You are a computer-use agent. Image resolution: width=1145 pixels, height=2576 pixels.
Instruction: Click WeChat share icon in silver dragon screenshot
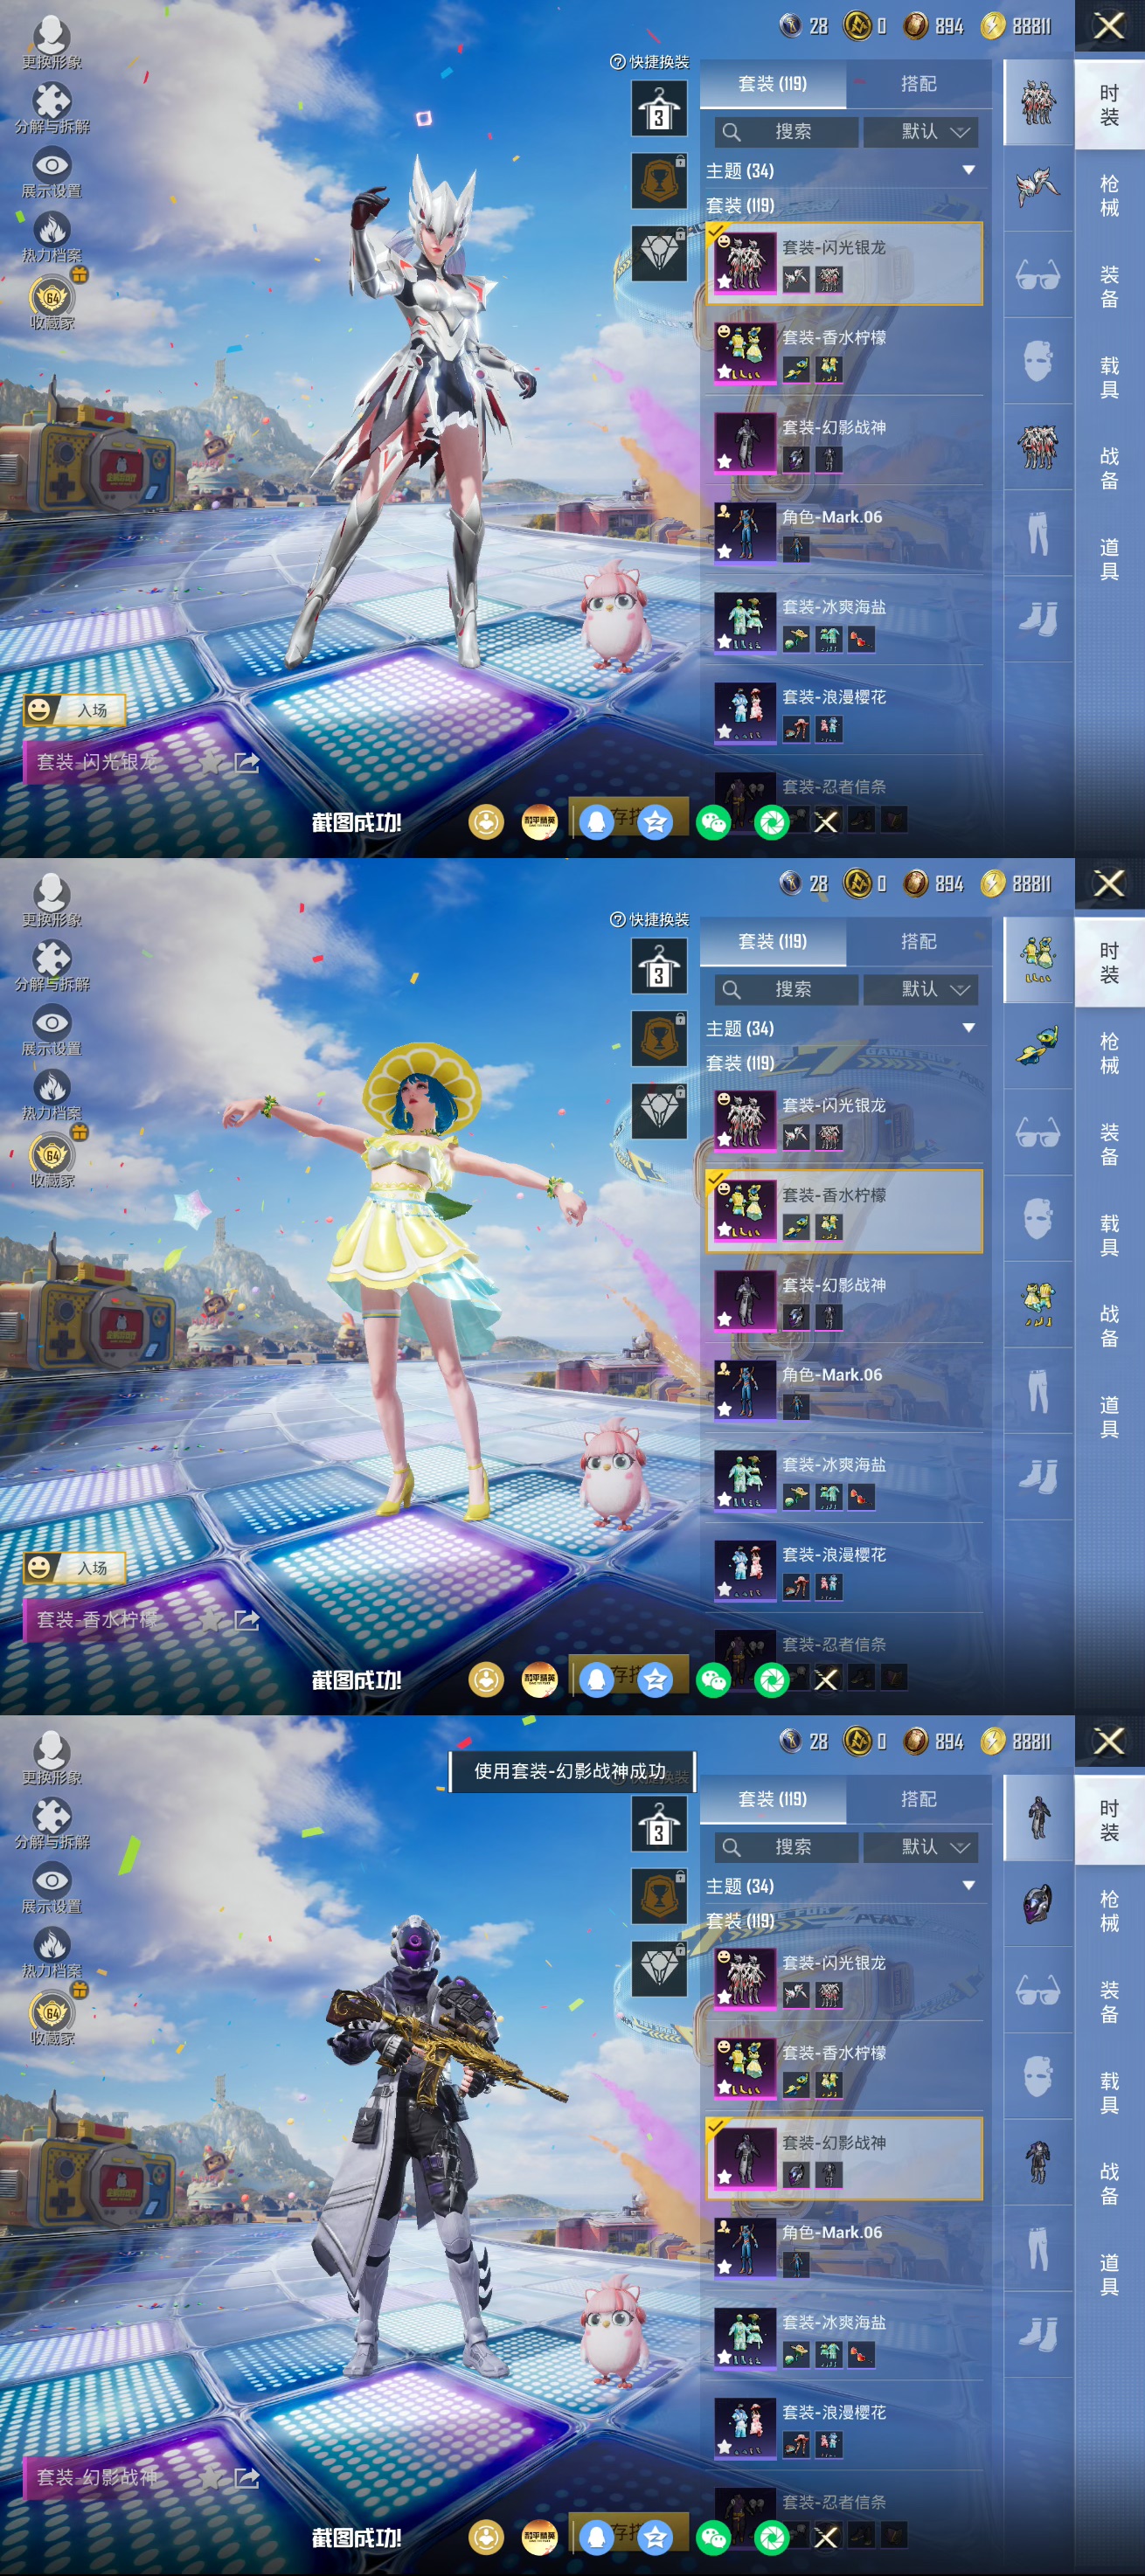pos(713,822)
